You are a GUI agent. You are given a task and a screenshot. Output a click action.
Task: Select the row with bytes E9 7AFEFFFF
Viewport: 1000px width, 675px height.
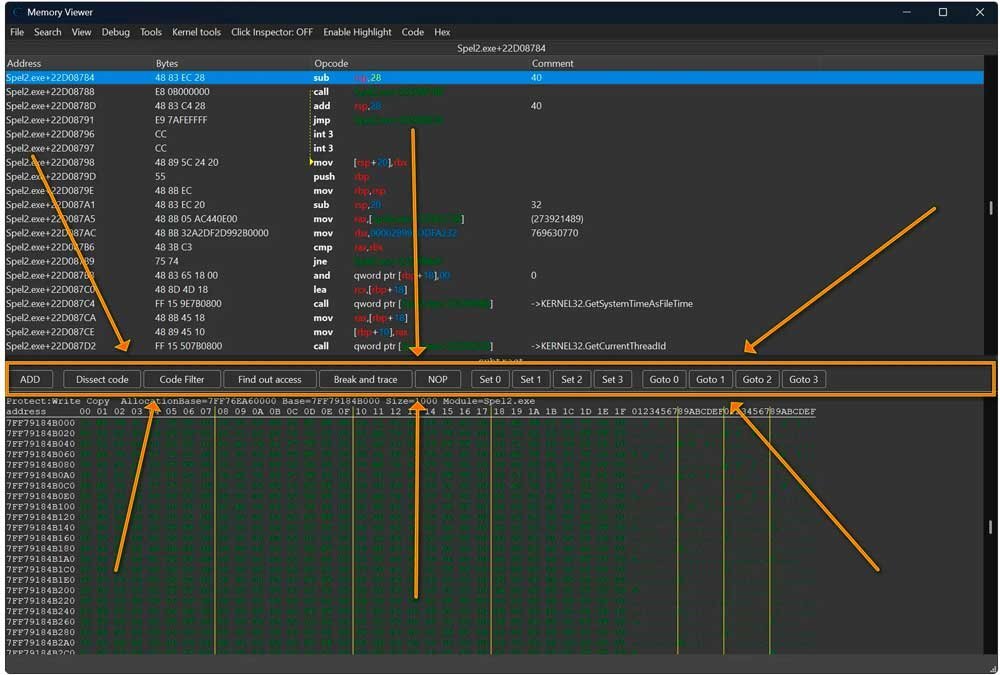click(494, 120)
